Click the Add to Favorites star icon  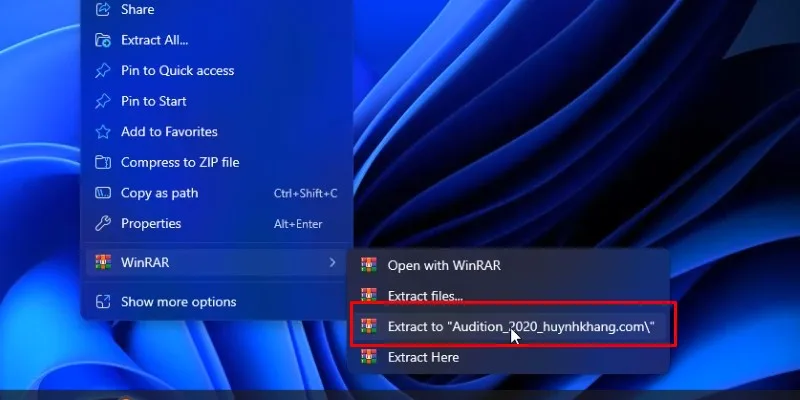click(x=103, y=132)
